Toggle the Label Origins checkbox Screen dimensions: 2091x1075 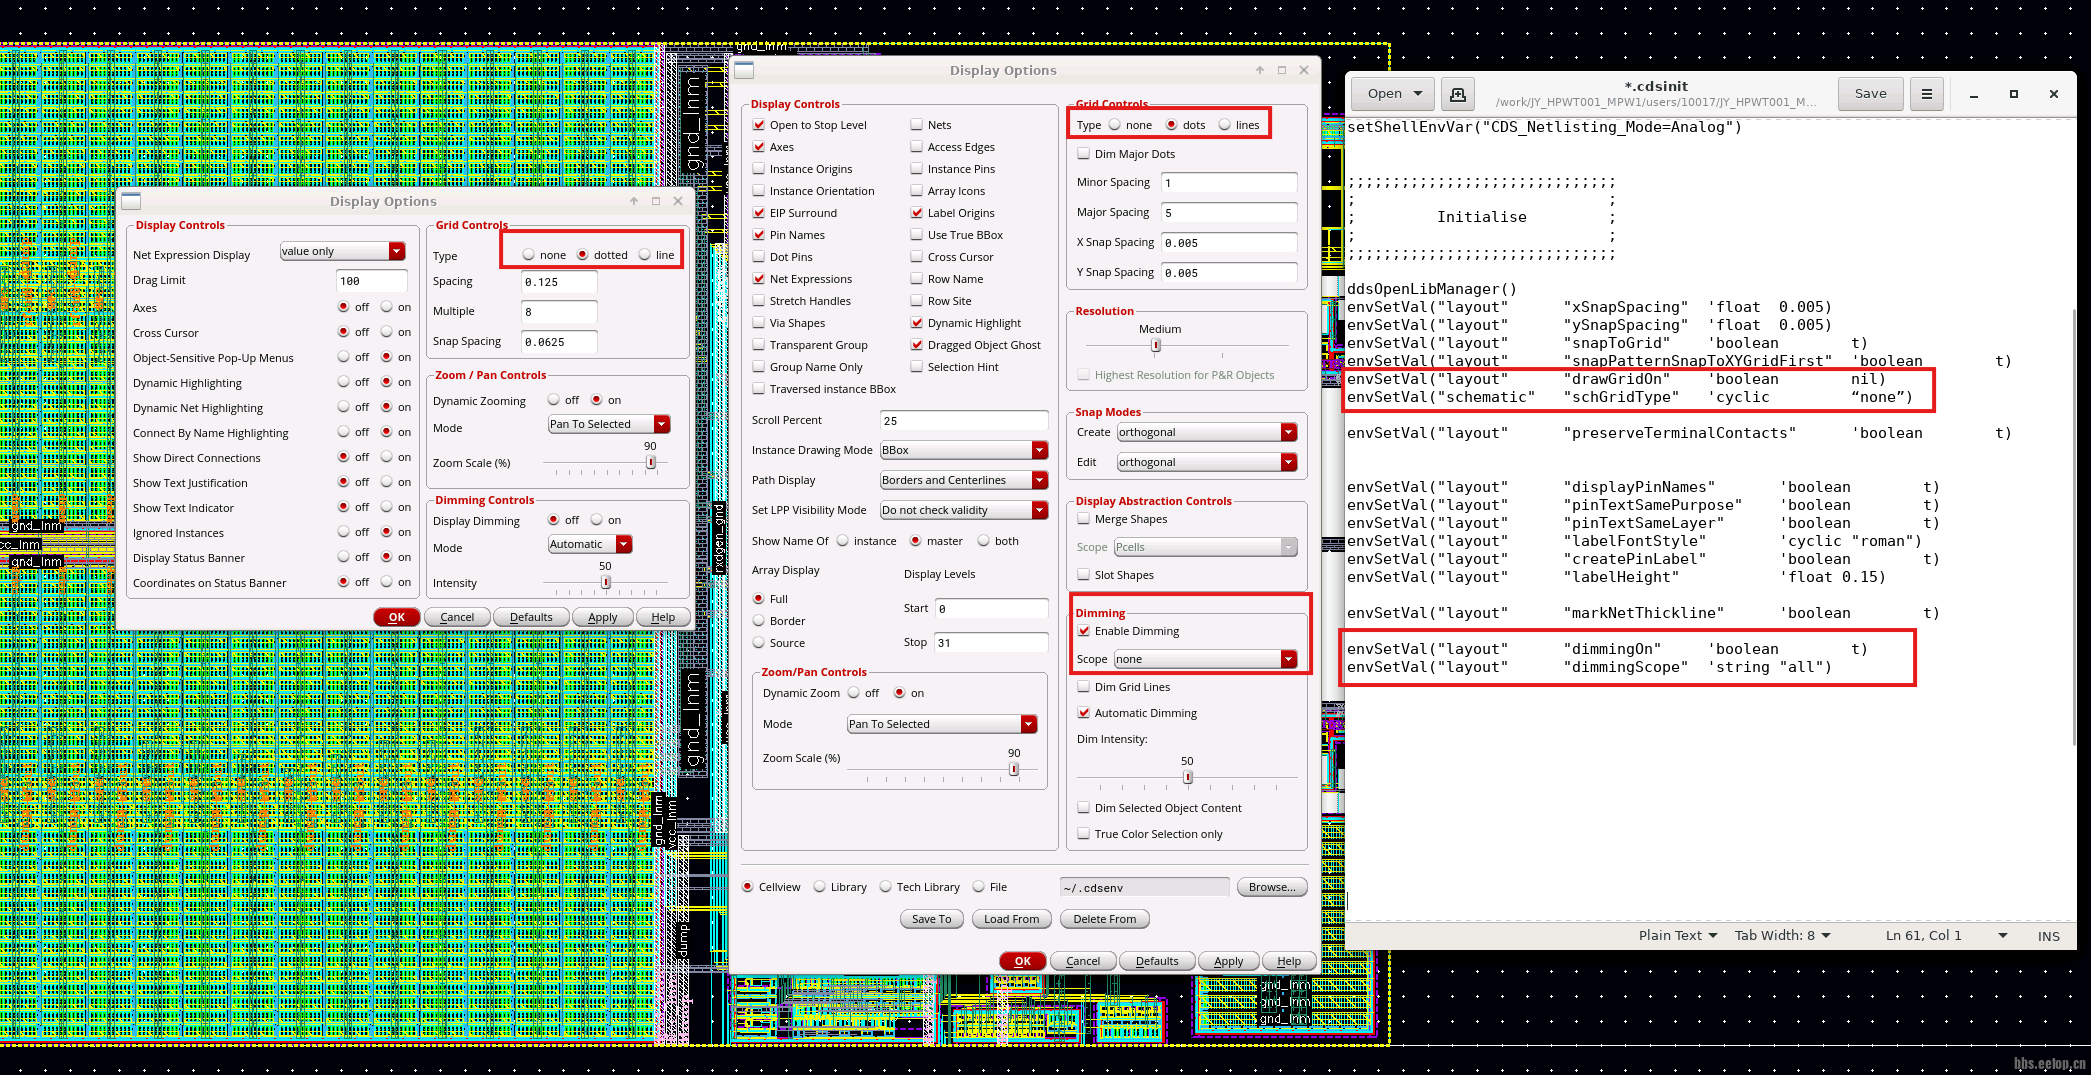point(917,213)
